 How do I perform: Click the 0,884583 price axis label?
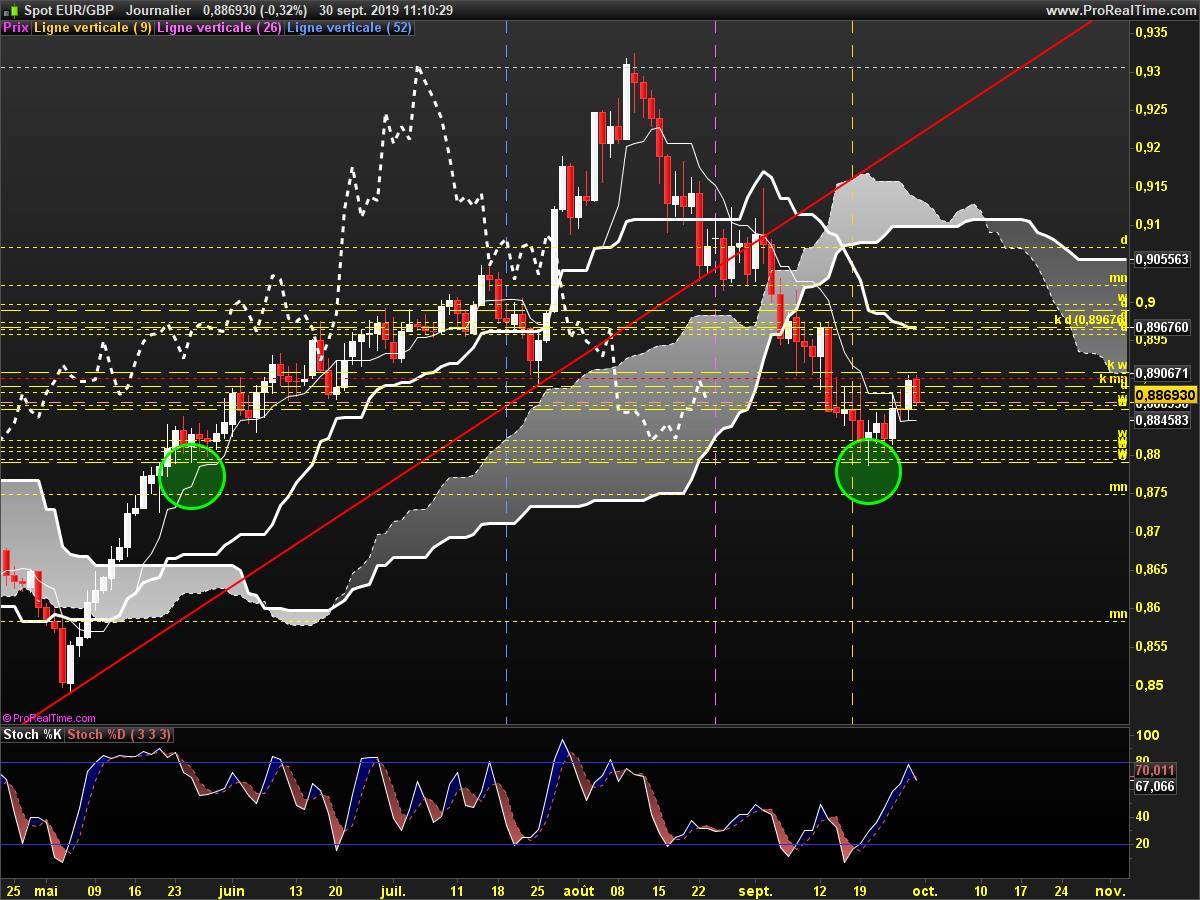click(x=1161, y=420)
